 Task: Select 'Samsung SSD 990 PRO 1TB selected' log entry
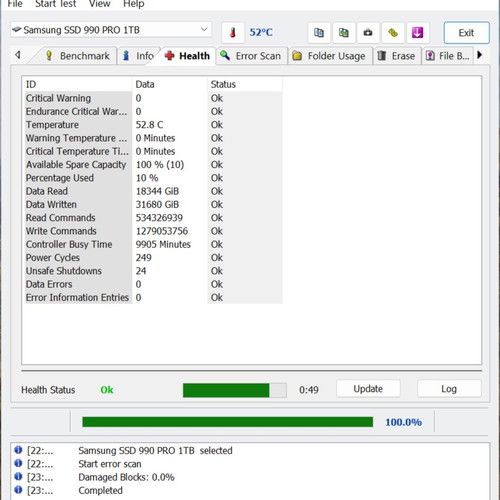155,451
